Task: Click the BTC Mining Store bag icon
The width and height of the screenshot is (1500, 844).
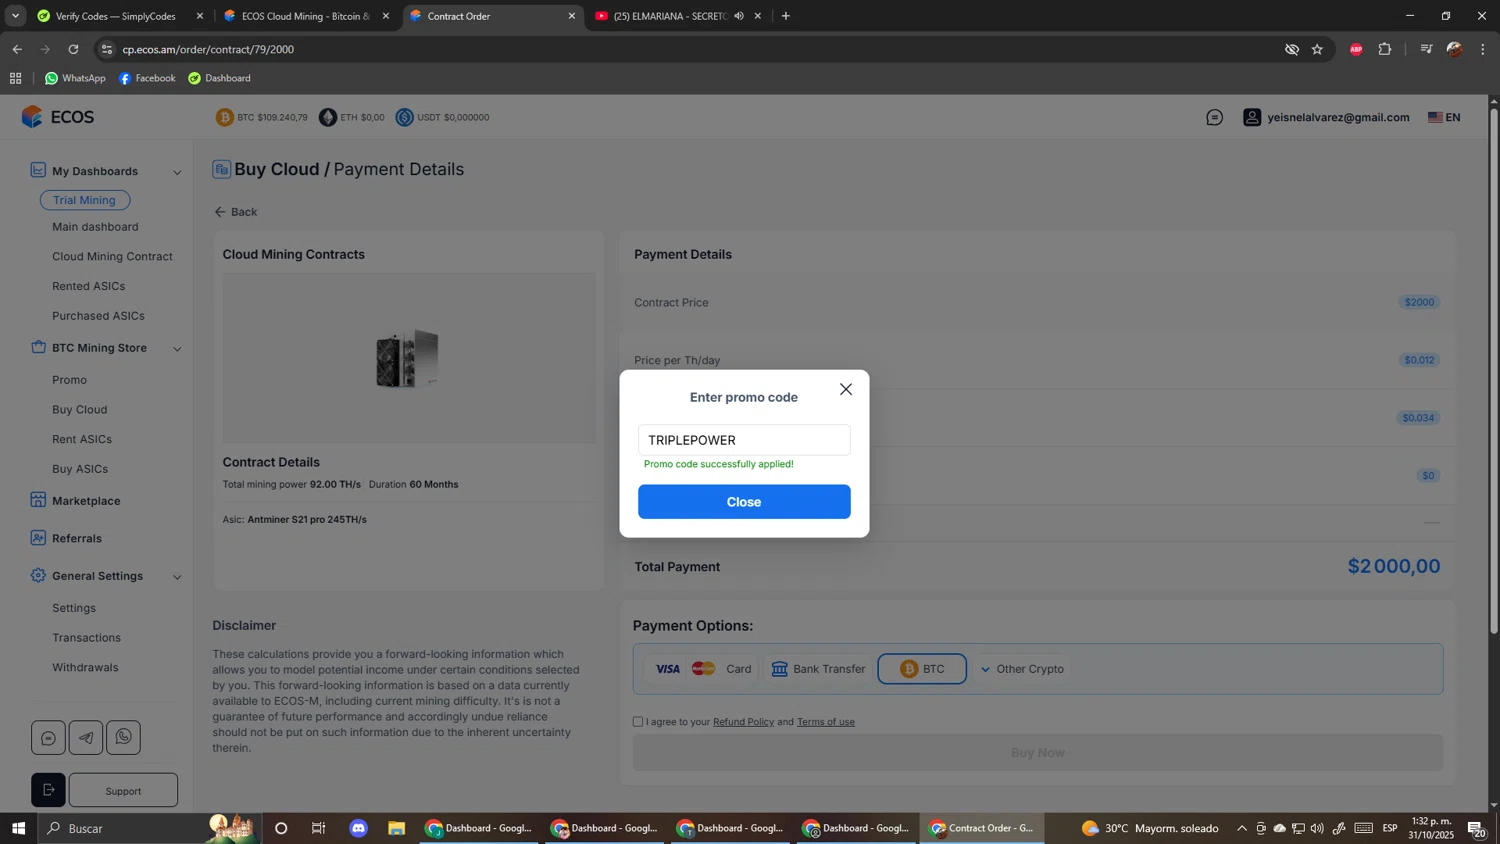Action: [x=38, y=347]
